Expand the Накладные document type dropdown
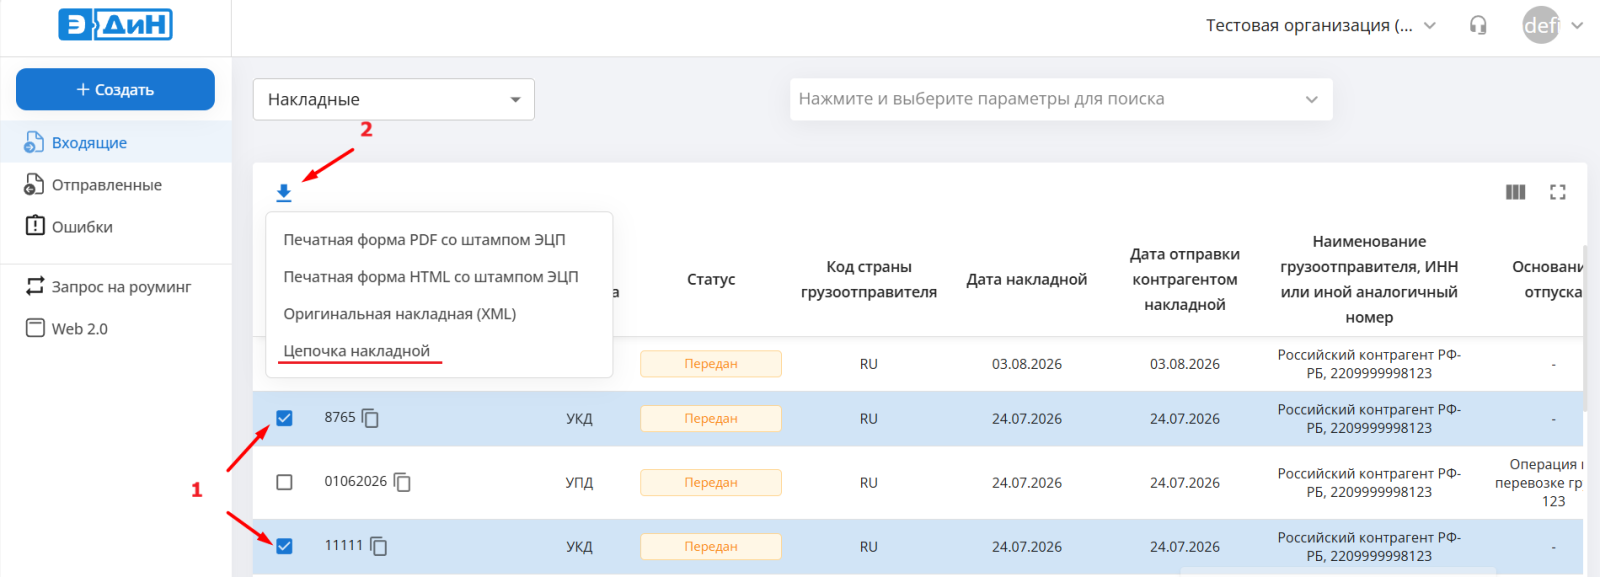 [x=394, y=99]
